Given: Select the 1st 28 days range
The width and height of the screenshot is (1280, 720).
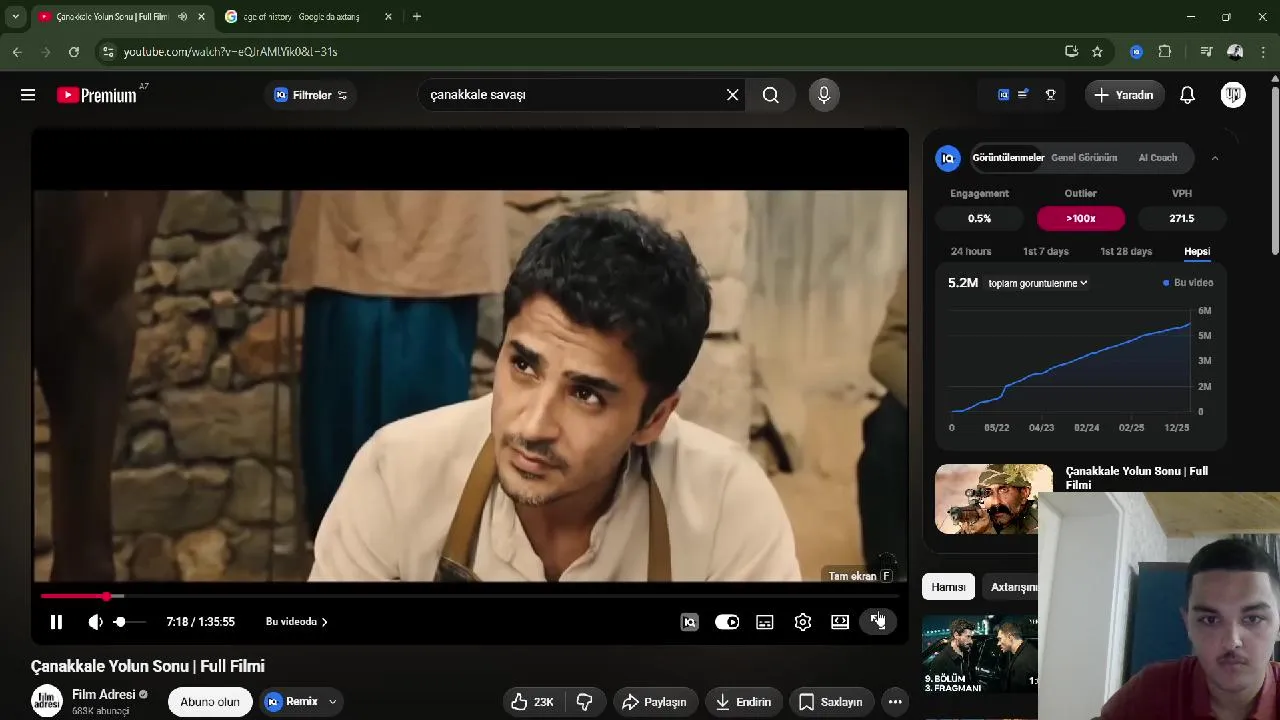Looking at the screenshot, I should [x=1126, y=252].
